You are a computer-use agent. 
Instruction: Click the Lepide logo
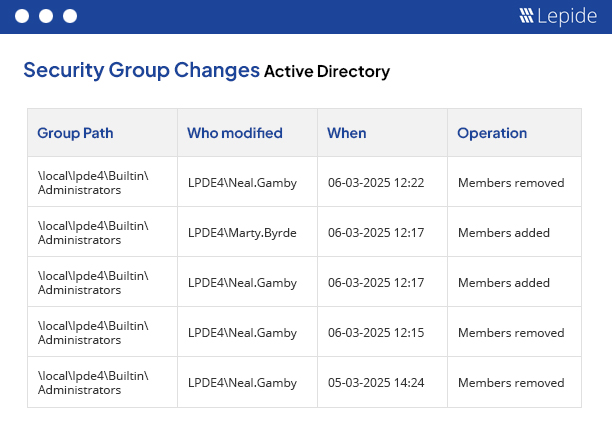[x=558, y=16]
